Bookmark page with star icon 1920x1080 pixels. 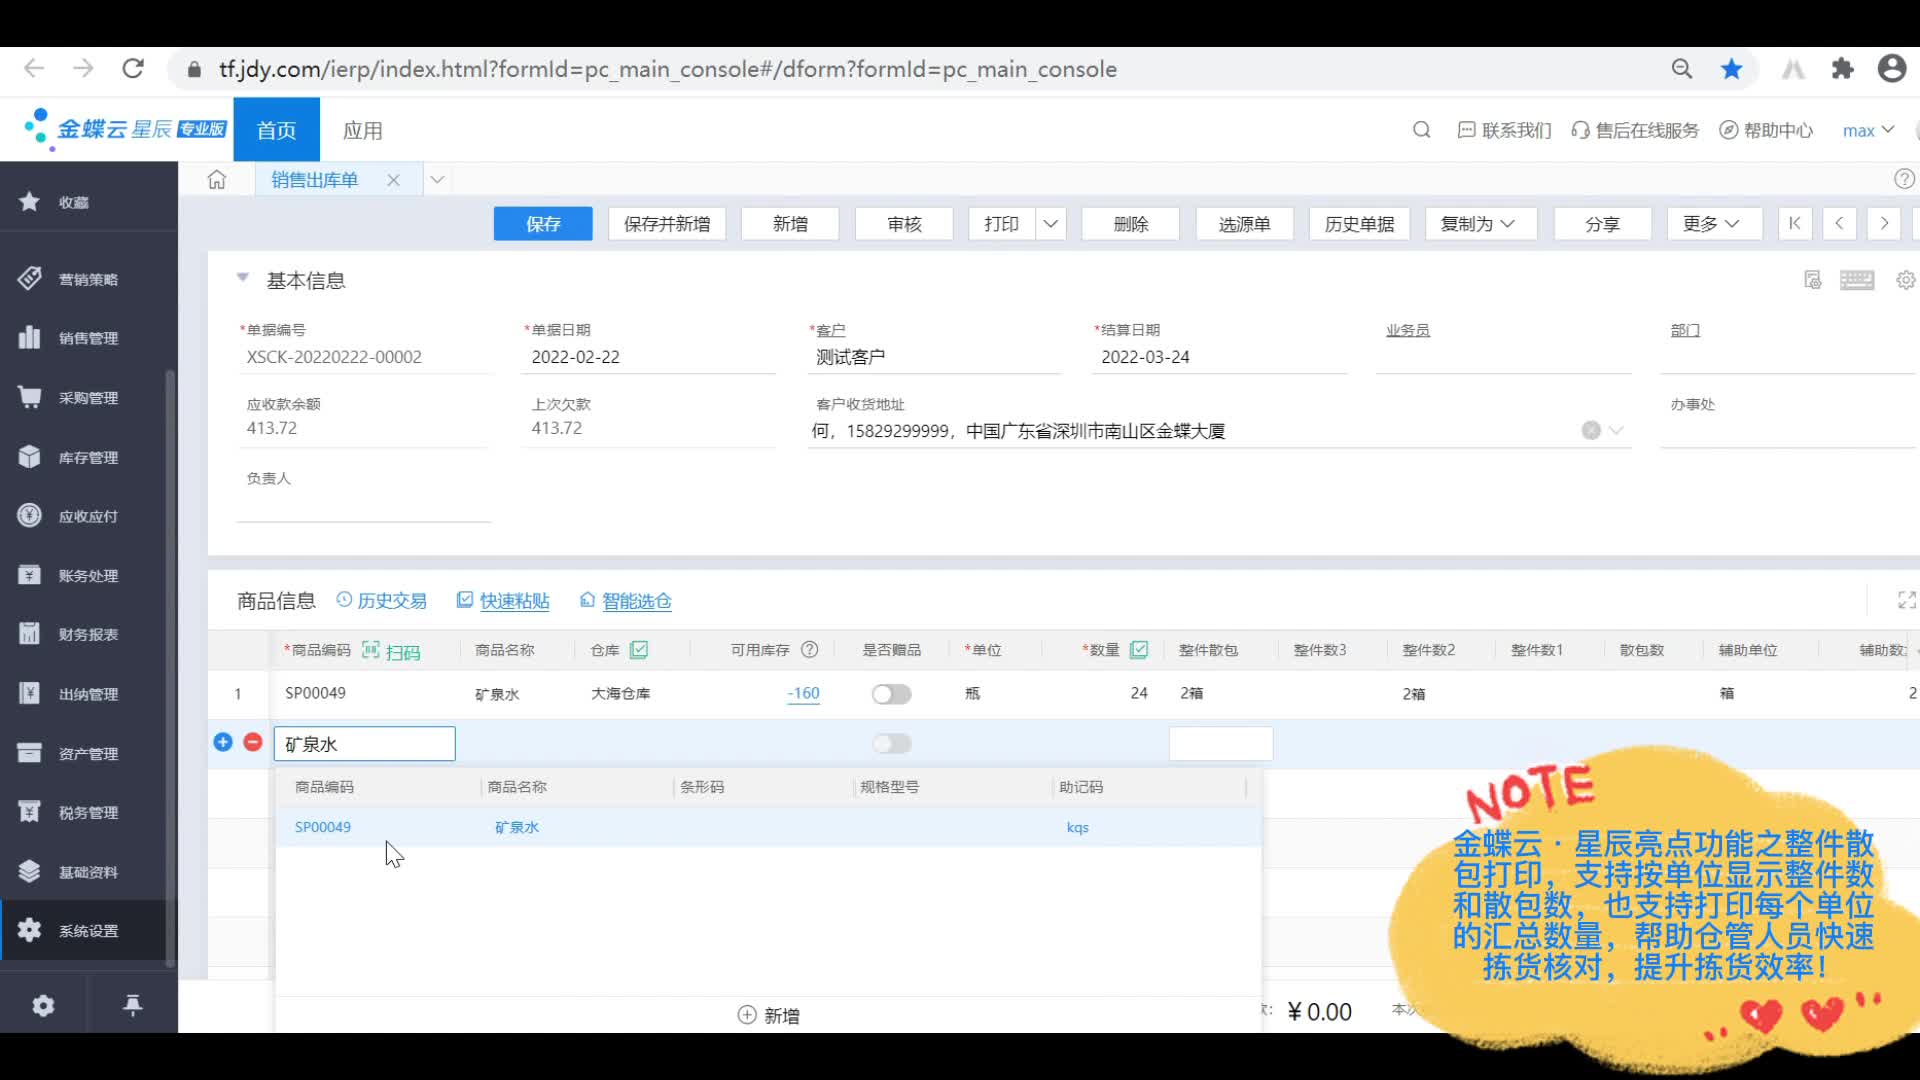(1732, 69)
